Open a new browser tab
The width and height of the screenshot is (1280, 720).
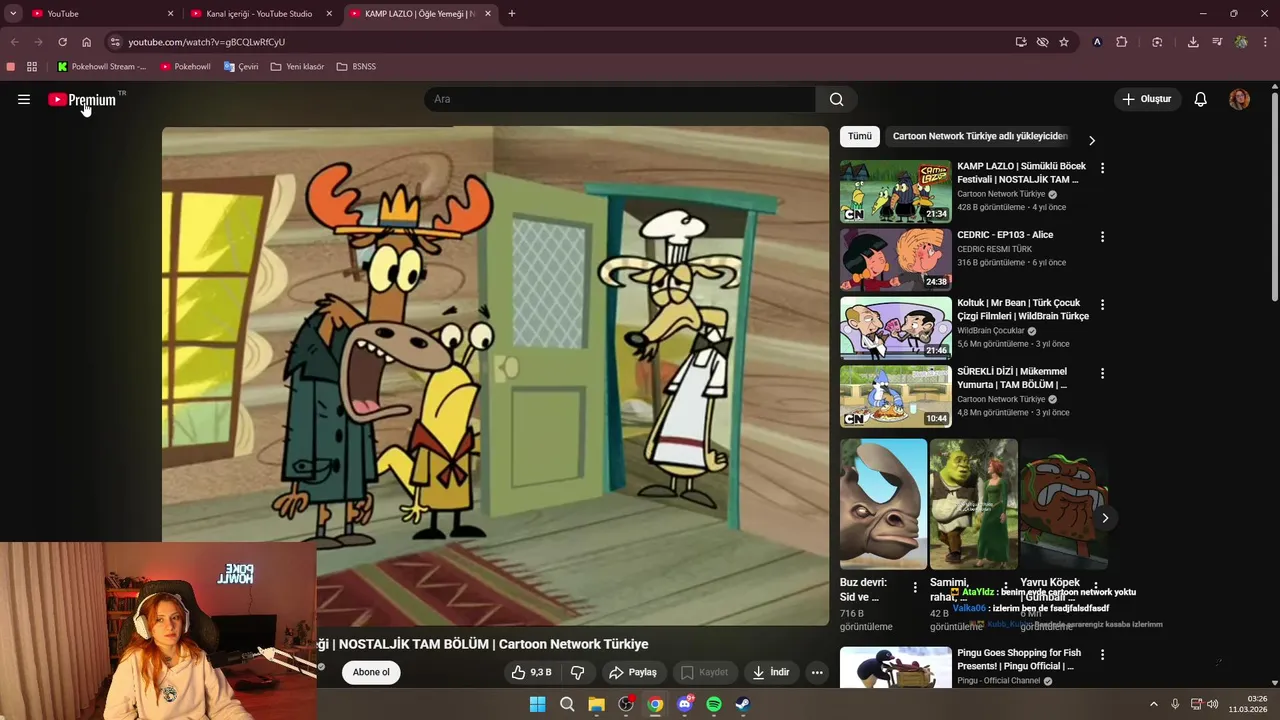(x=512, y=14)
